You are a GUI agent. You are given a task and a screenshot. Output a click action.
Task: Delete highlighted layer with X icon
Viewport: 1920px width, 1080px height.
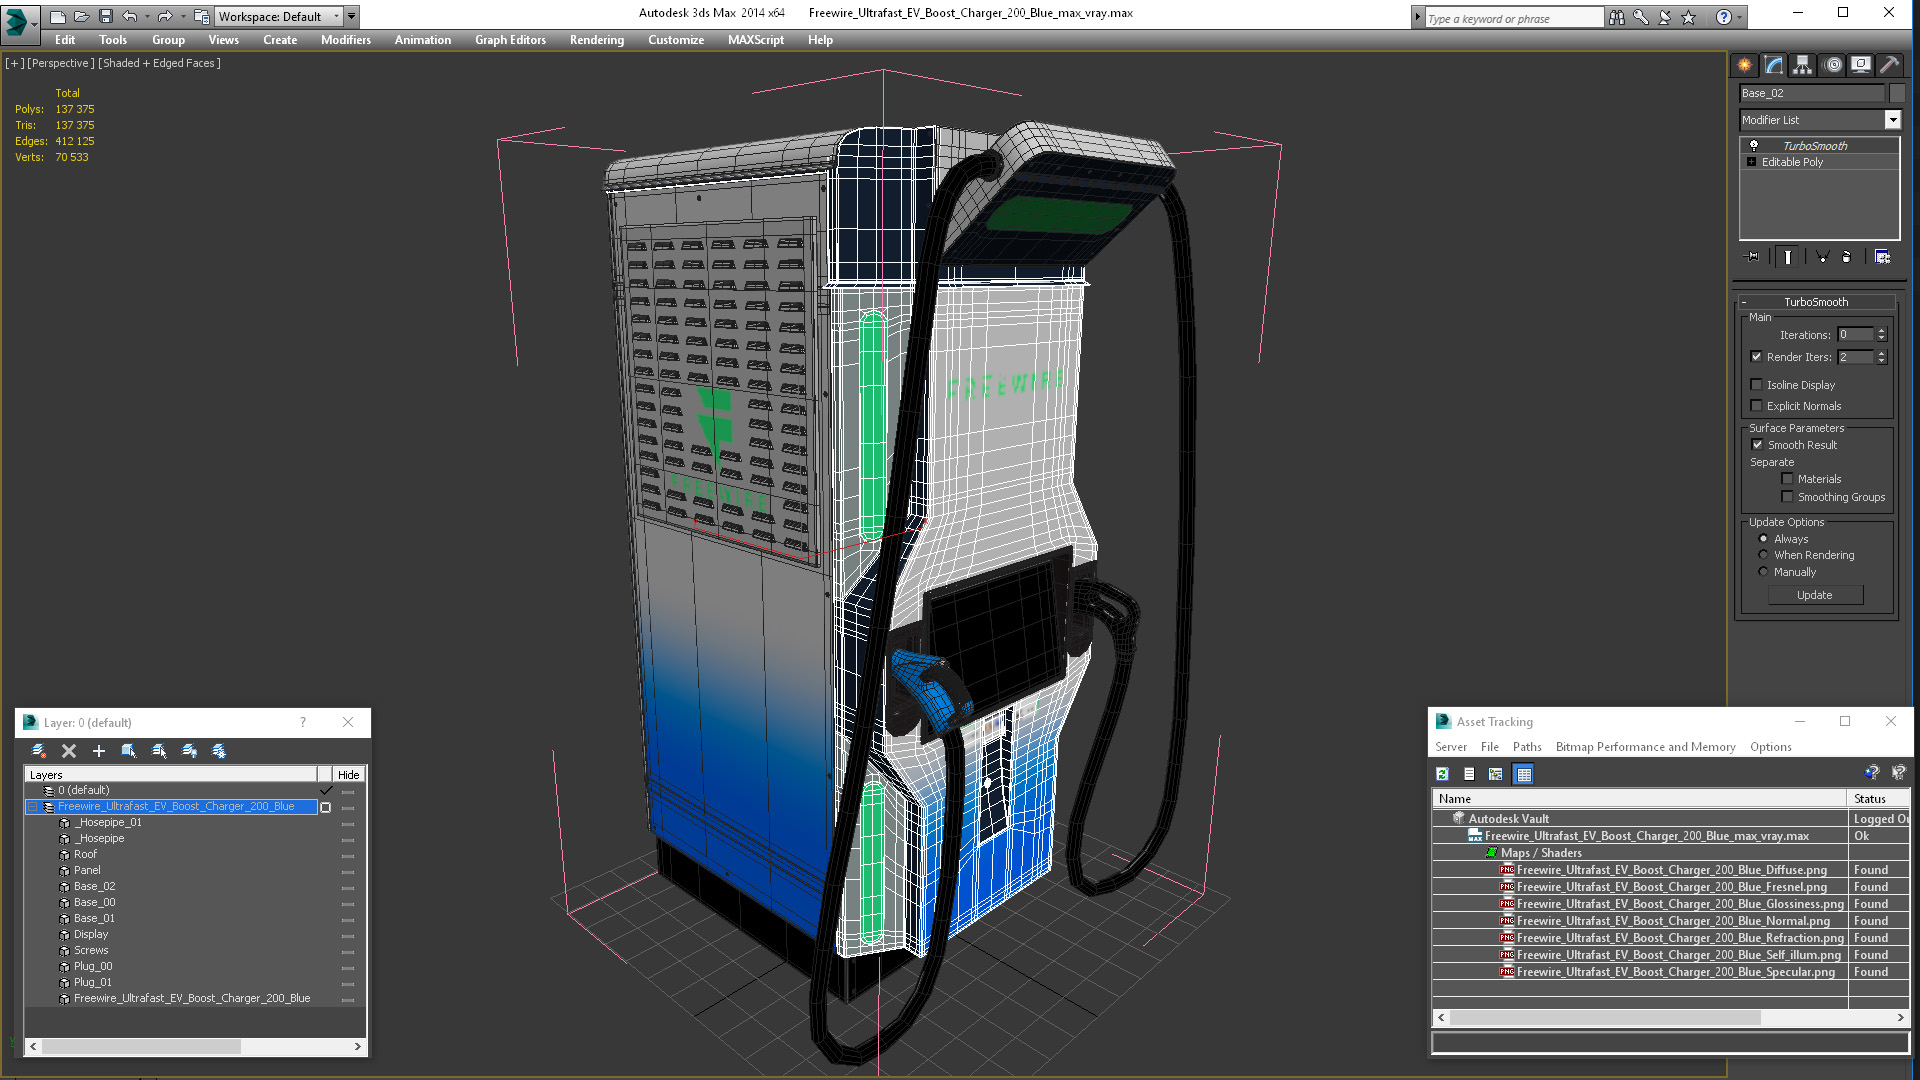tap(69, 751)
